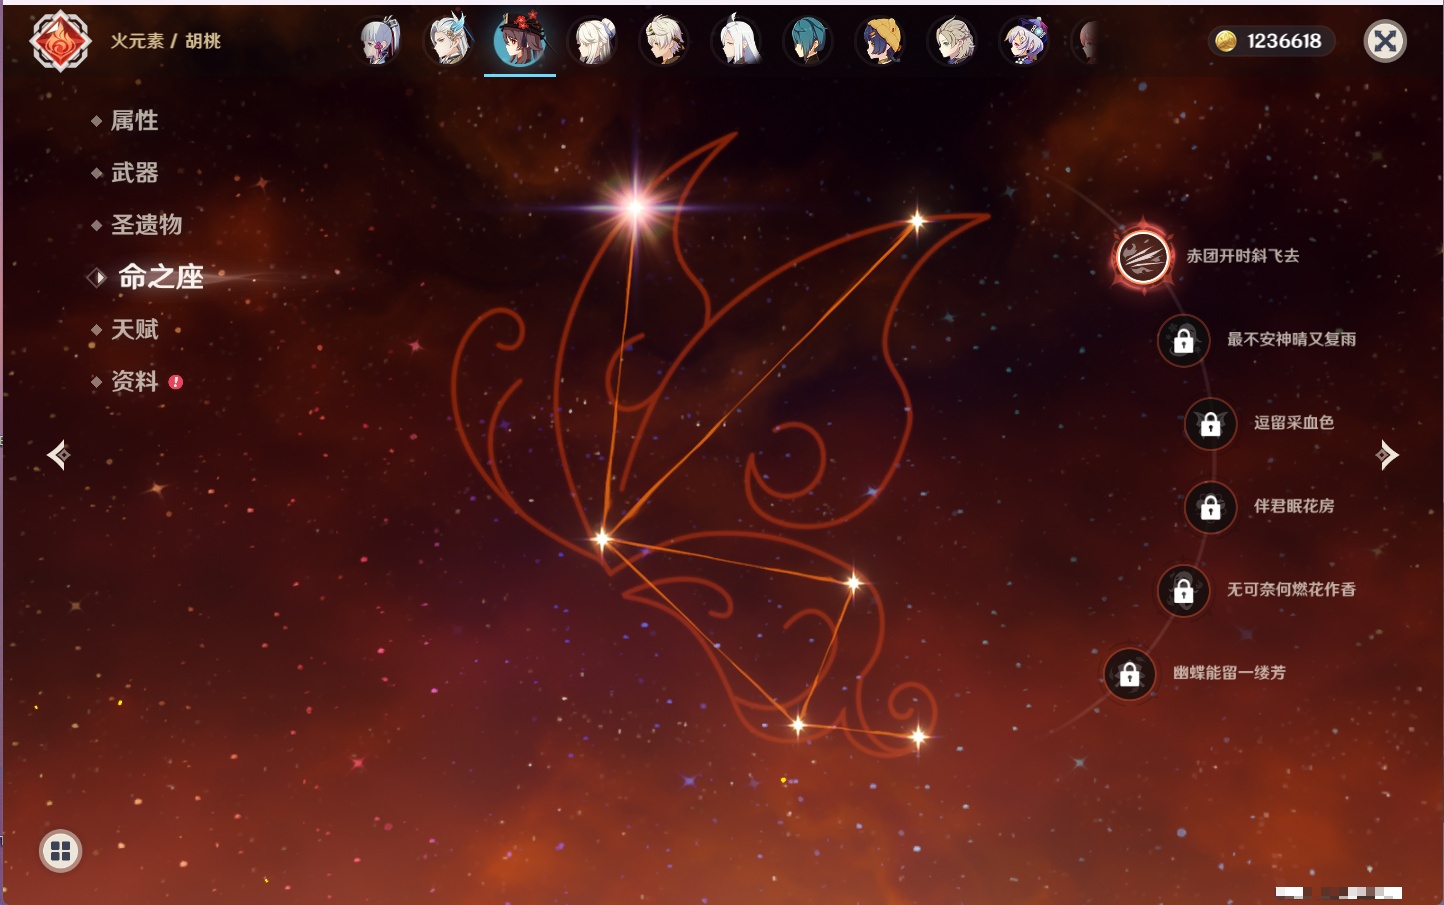Viewport: 1444px width, 905px height.
Task: Open unlocked constellation 赤团开时斜飞去
Action: 1143,256
